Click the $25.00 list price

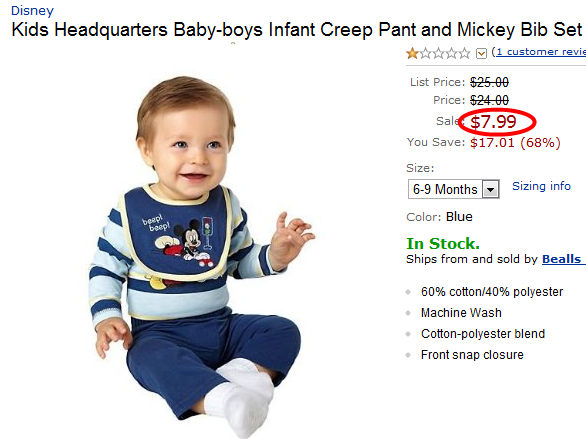[x=490, y=82]
